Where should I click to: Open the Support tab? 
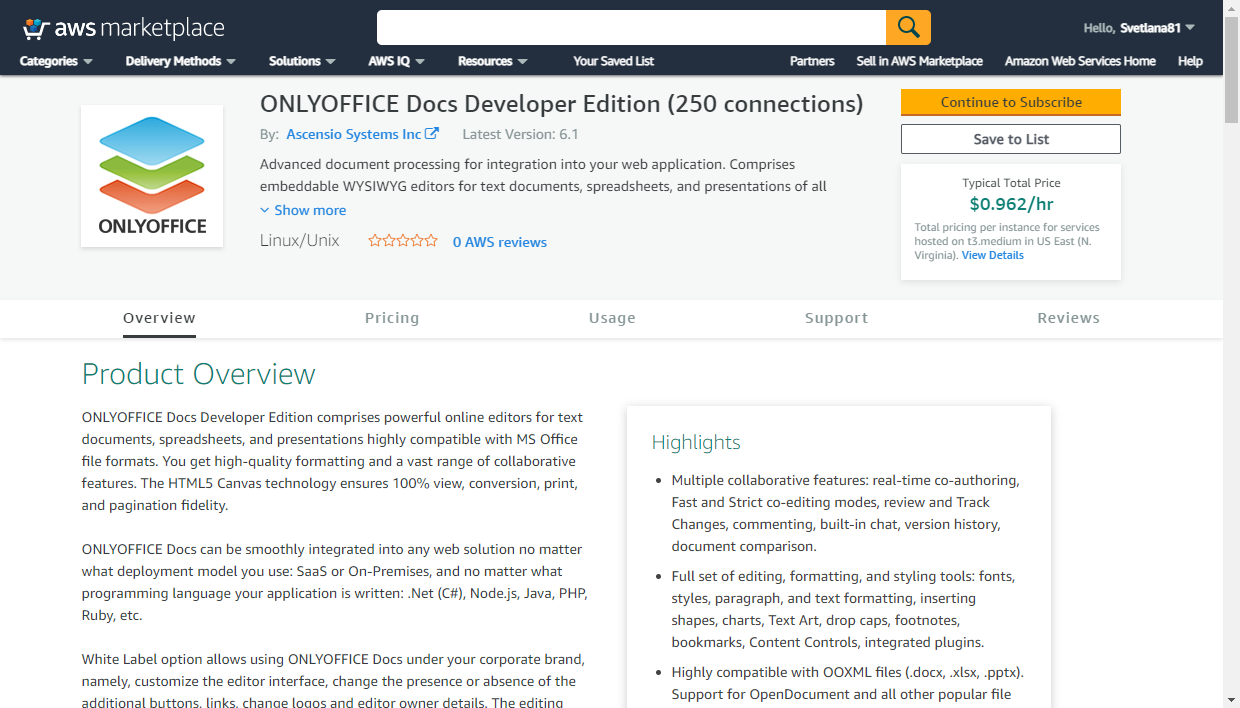(836, 318)
